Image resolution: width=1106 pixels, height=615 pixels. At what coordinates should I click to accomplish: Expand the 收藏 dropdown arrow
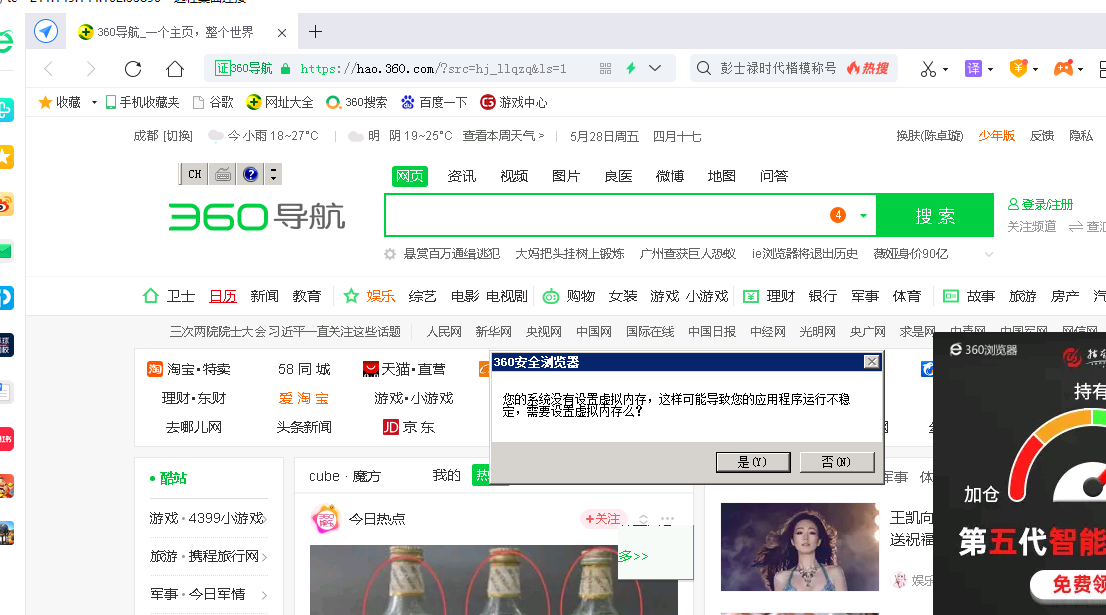94,103
